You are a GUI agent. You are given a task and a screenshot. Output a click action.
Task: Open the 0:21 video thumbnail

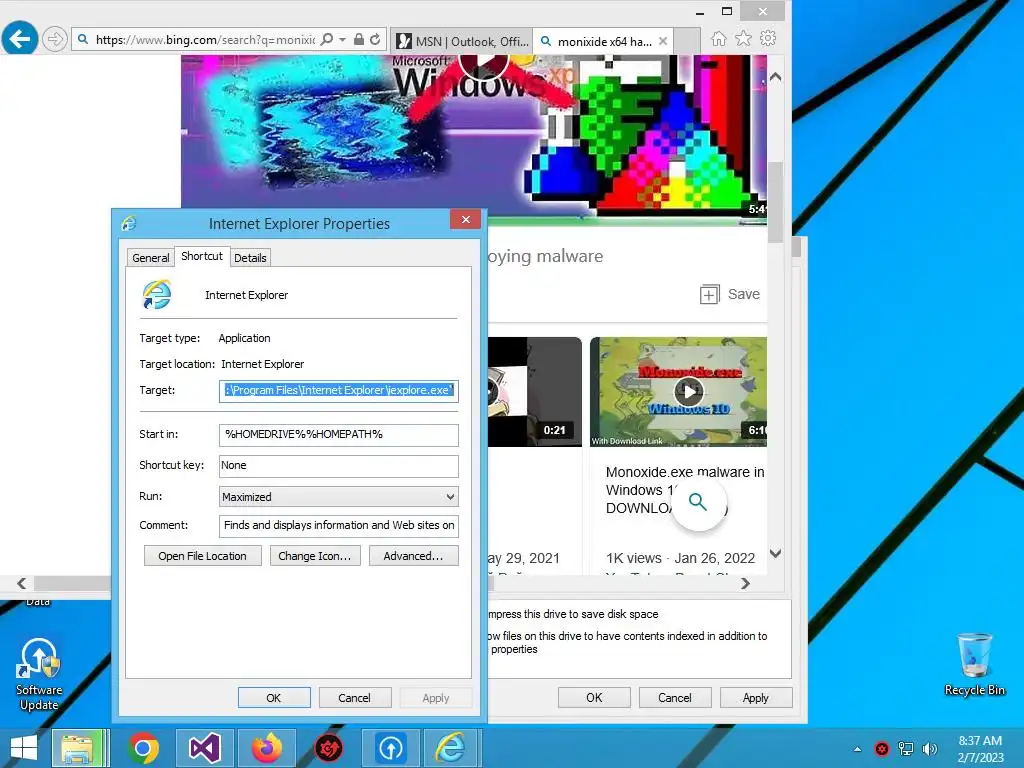pos(534,392)
